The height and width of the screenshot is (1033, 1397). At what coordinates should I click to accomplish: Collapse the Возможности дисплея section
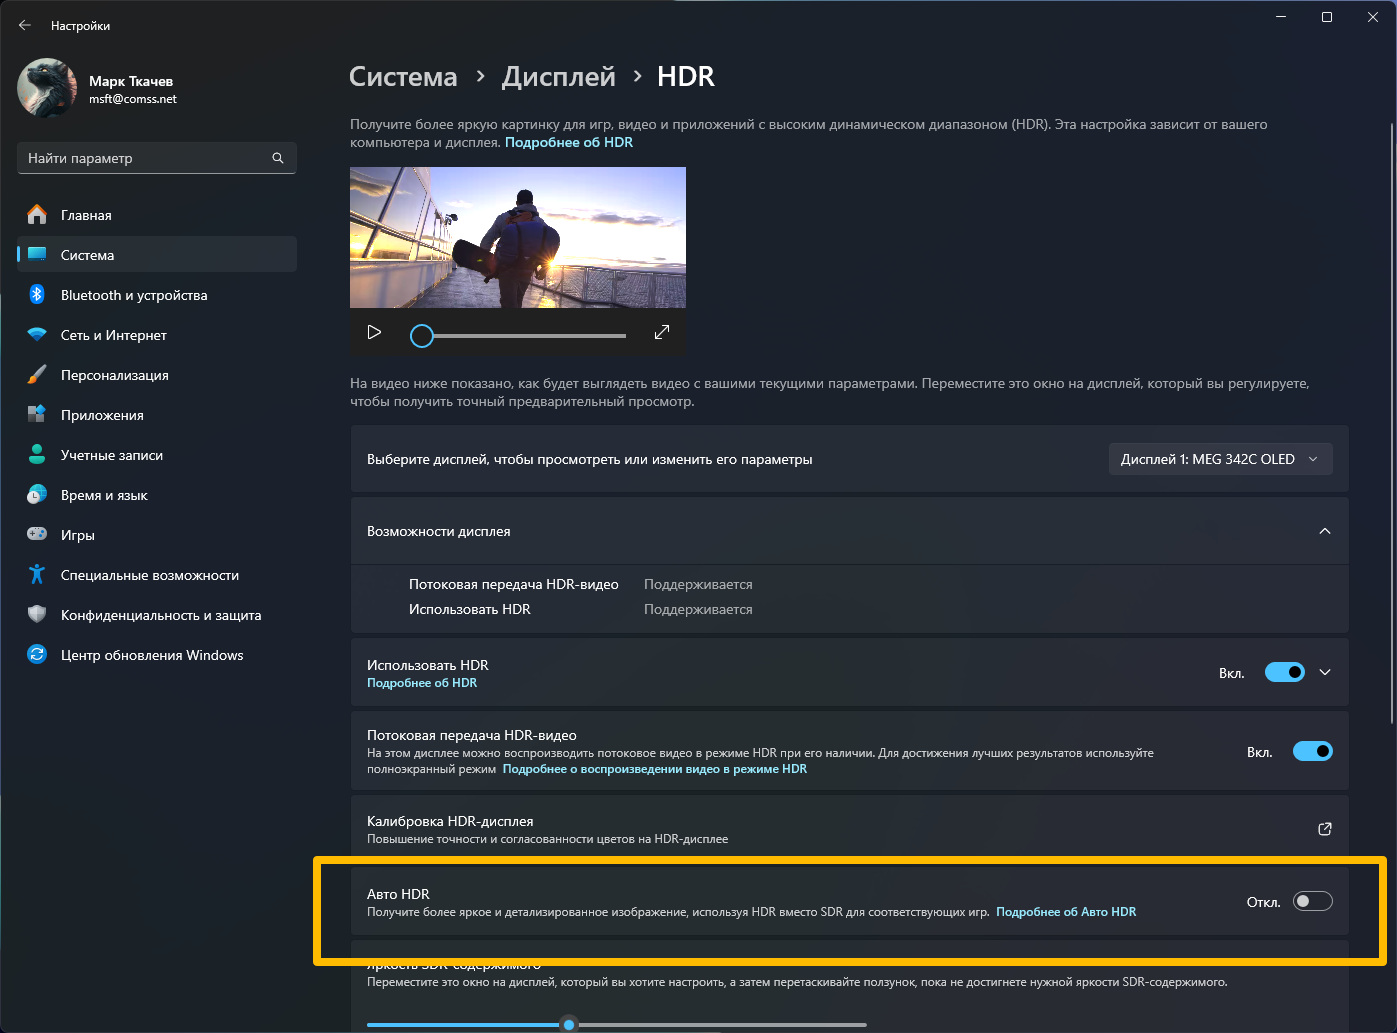pos(1325,531)
